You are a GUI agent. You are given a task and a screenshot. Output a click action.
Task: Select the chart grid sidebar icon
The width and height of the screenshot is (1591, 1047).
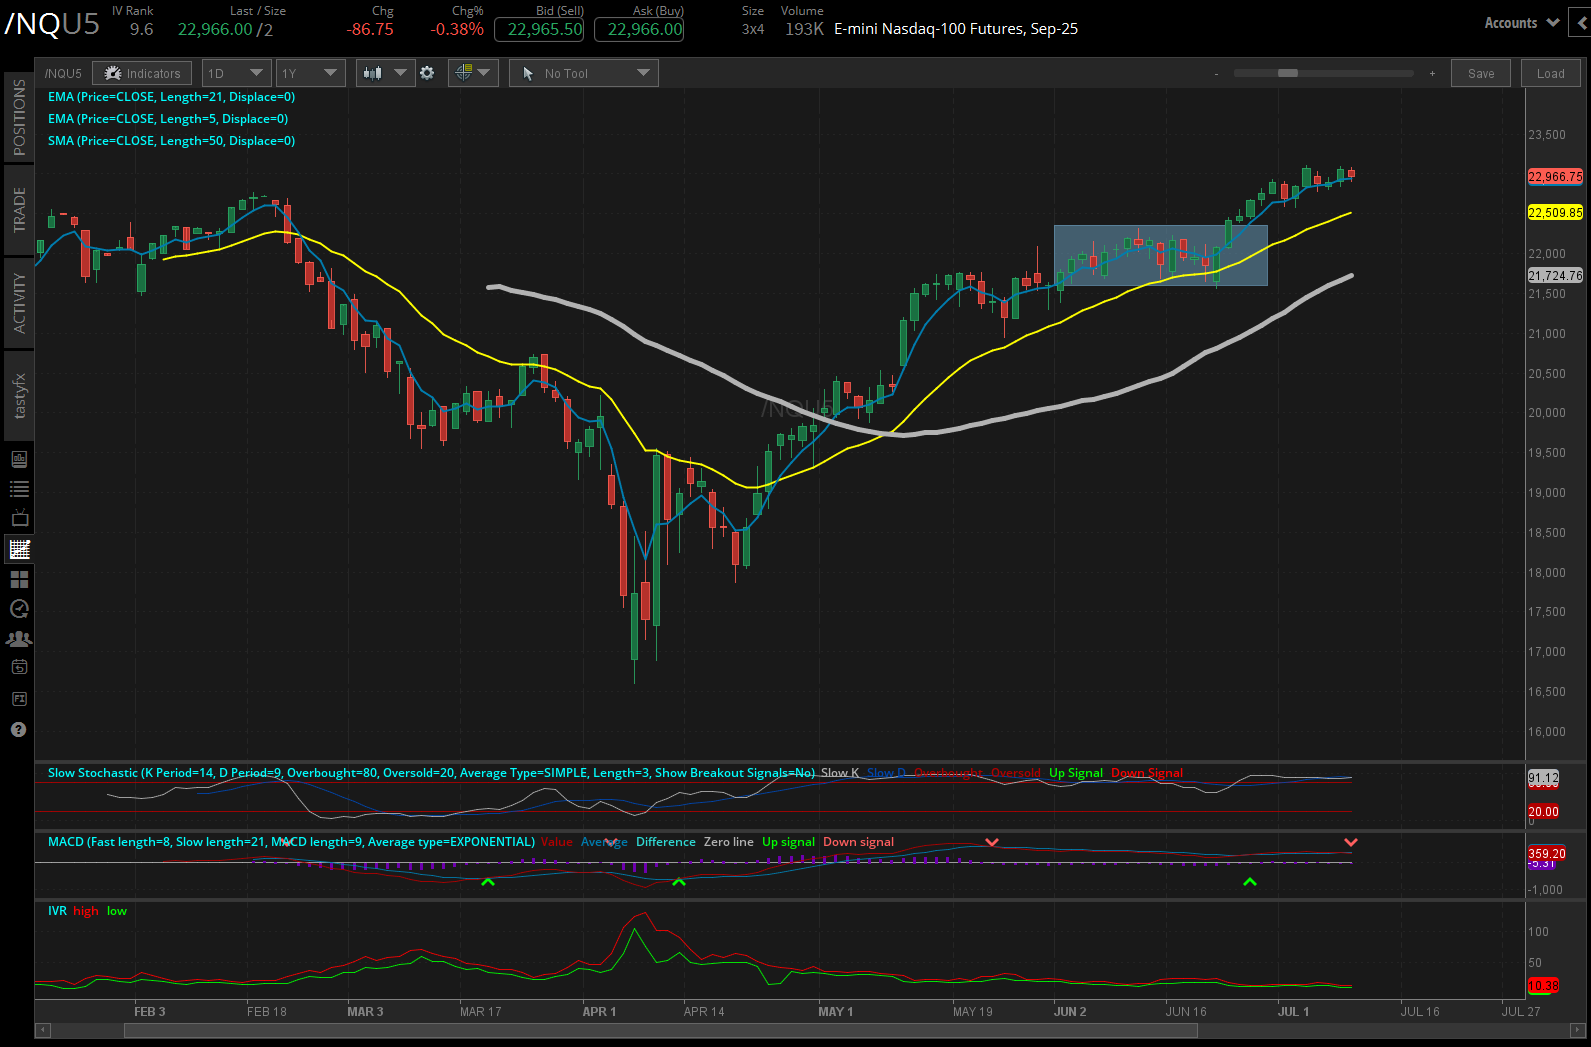click(19, 549)
